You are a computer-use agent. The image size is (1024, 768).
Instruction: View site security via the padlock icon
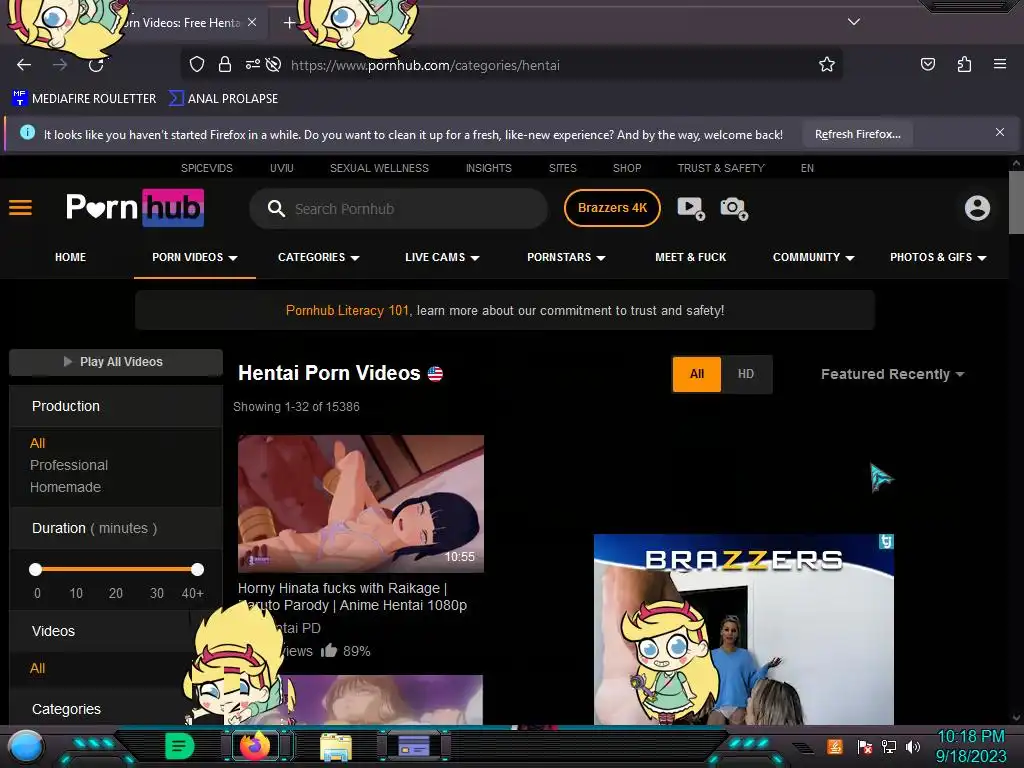[x=225, y=65]
